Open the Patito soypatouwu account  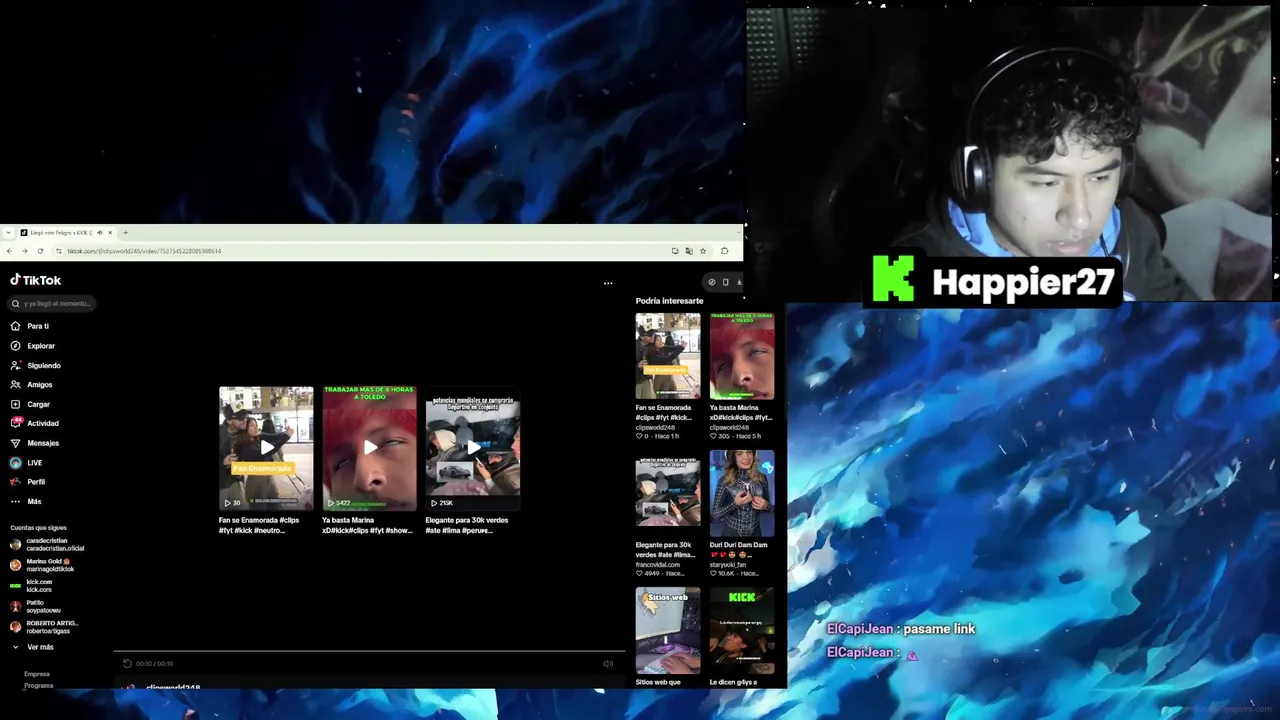tap(35, 606)
